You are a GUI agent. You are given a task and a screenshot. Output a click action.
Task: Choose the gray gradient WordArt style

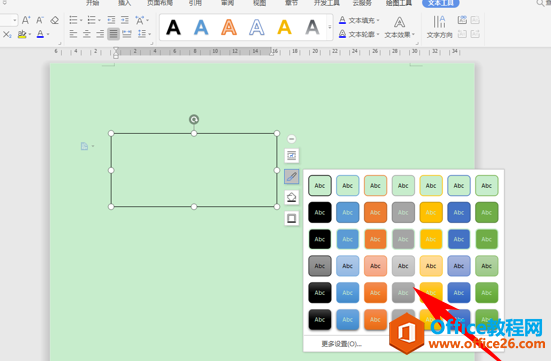[x=312, y=27]
